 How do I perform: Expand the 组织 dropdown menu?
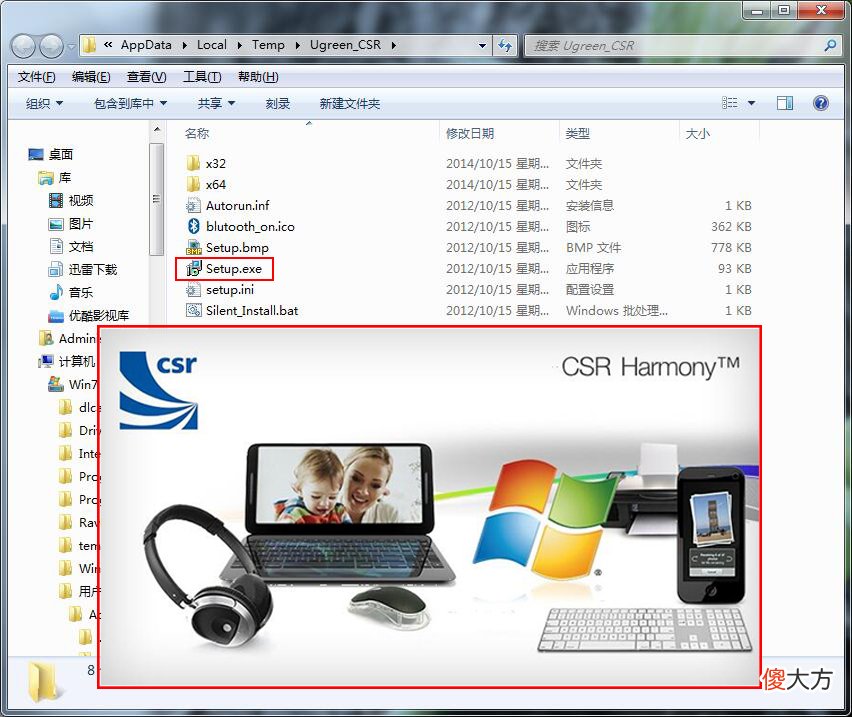tap(44, 103)
